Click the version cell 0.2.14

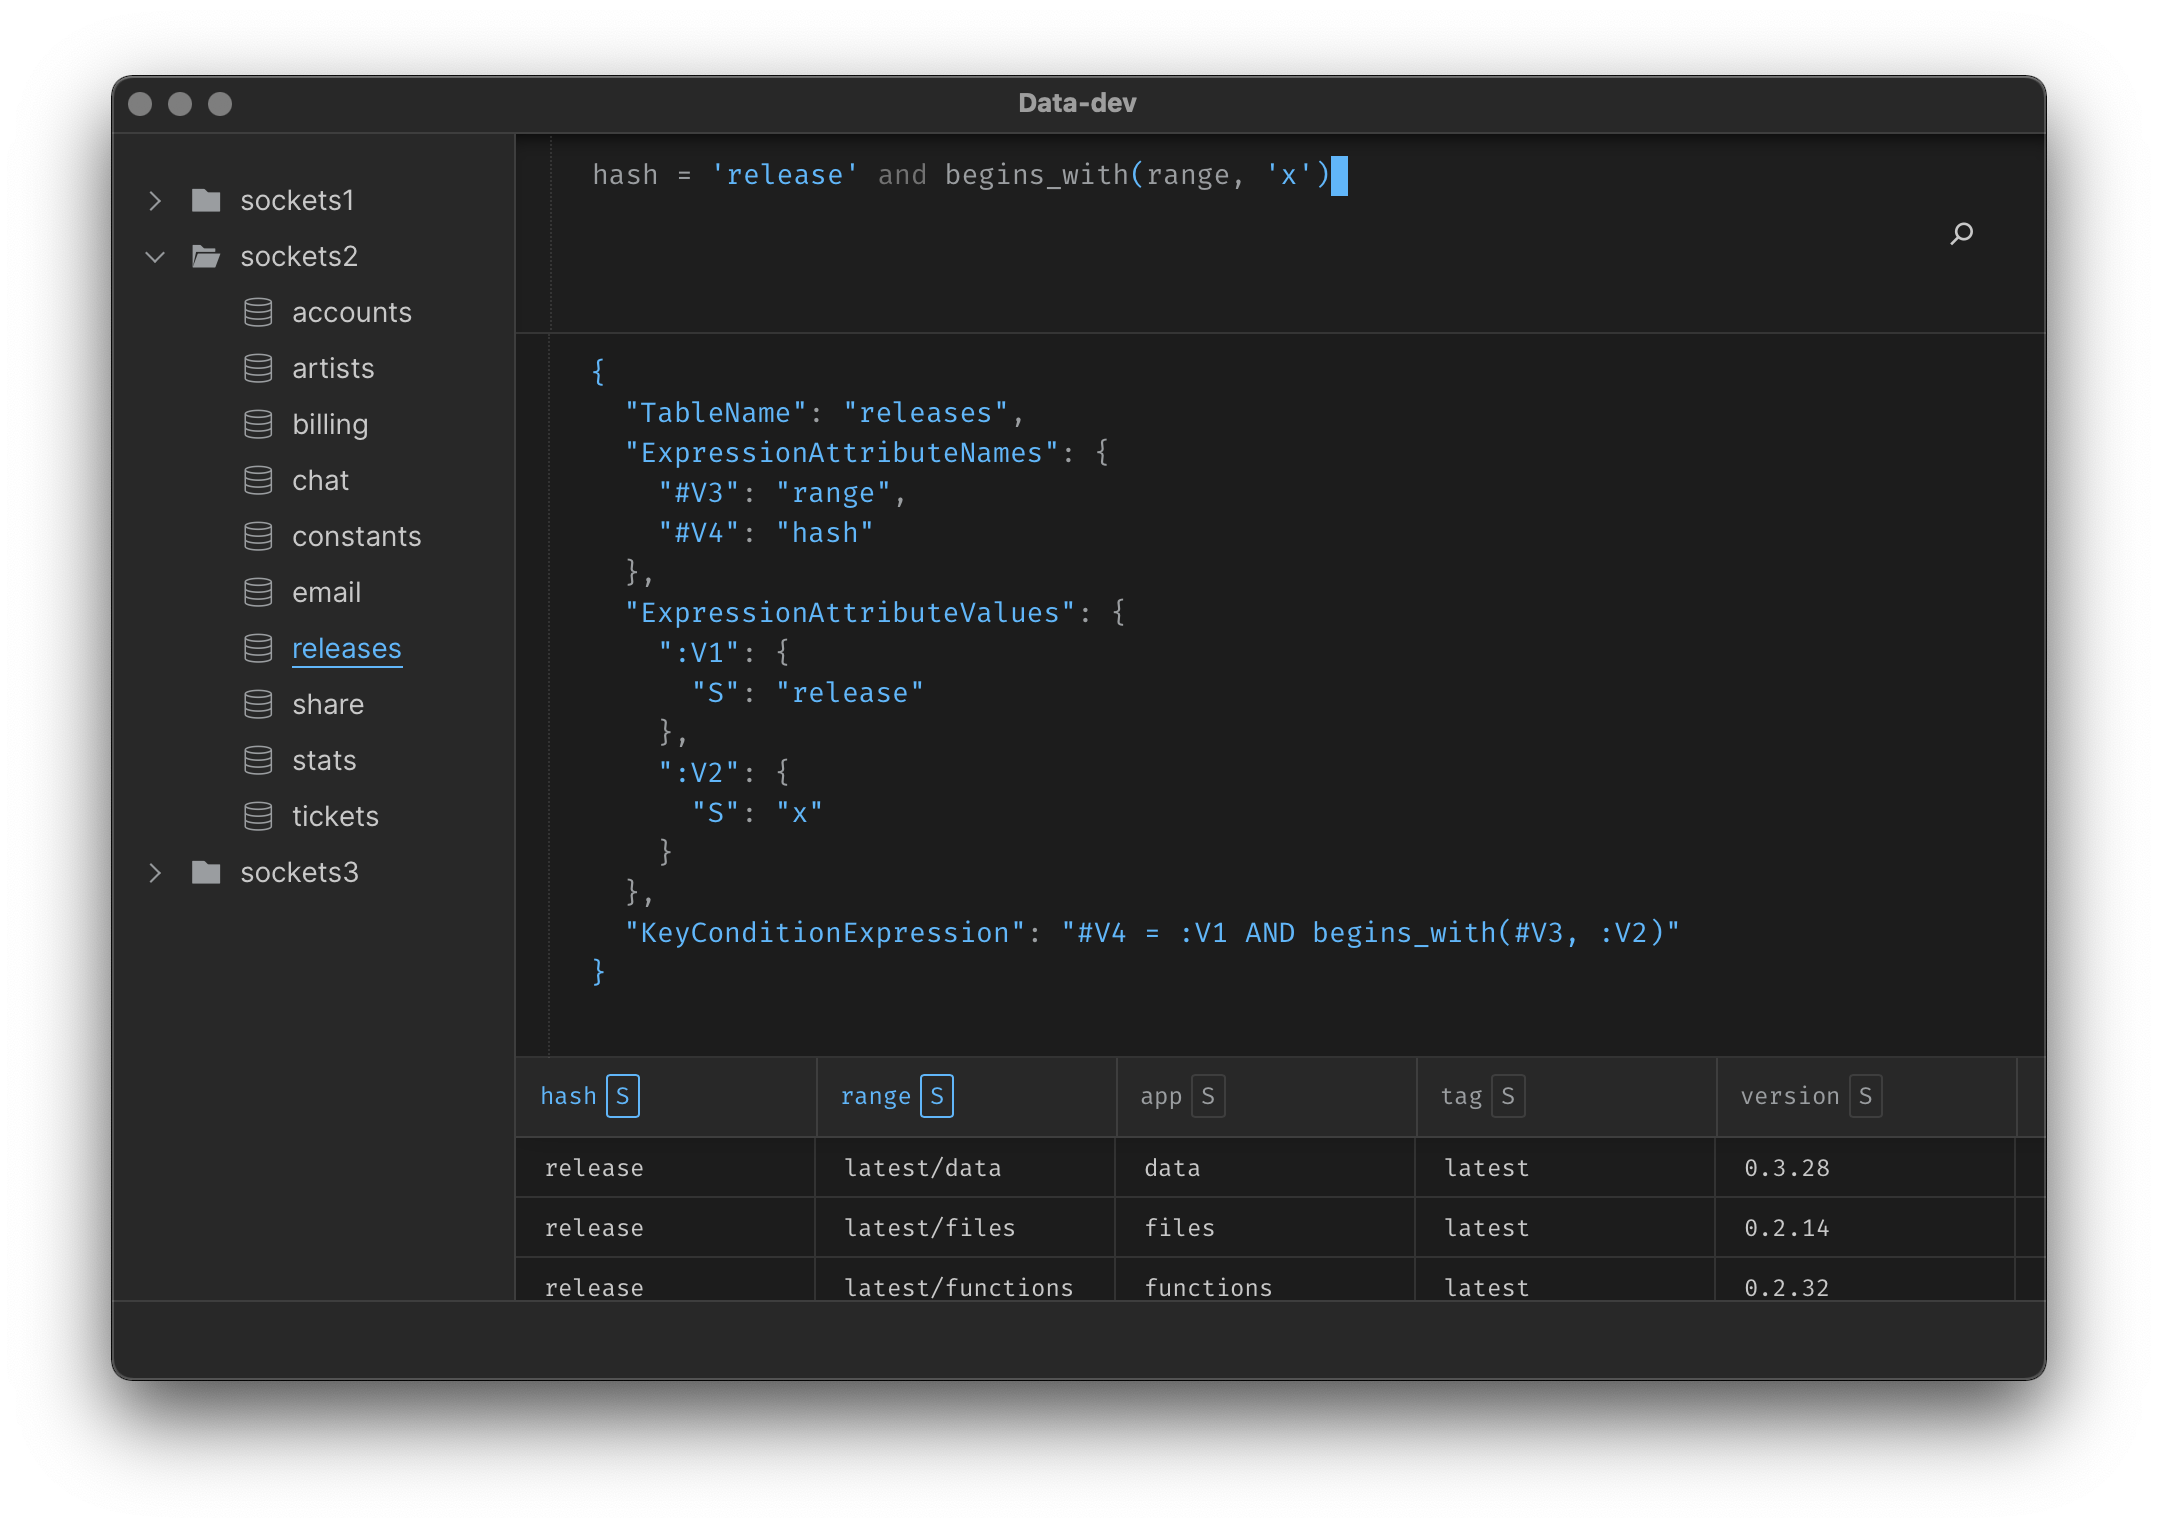pos(1865,1228)
